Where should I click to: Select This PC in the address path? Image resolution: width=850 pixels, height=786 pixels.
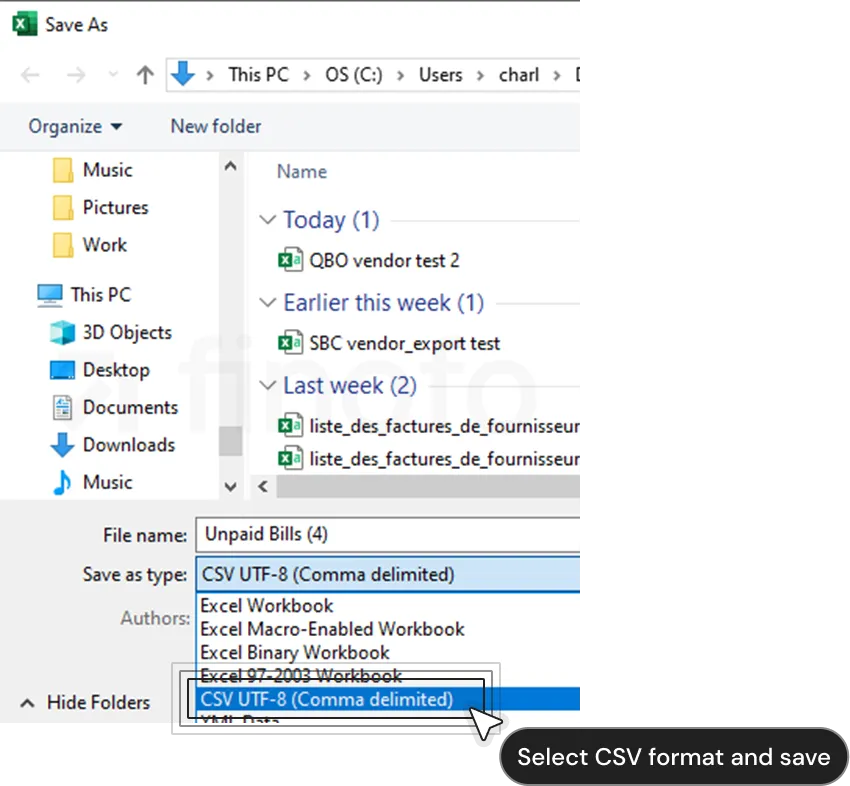(258, 74)
